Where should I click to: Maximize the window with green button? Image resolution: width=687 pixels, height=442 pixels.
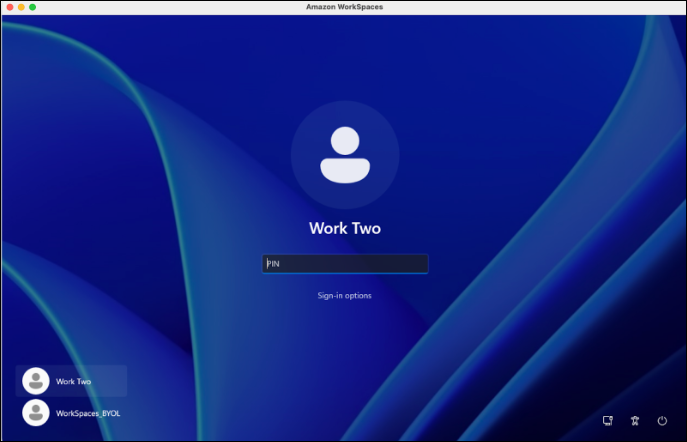coord(32,7)
